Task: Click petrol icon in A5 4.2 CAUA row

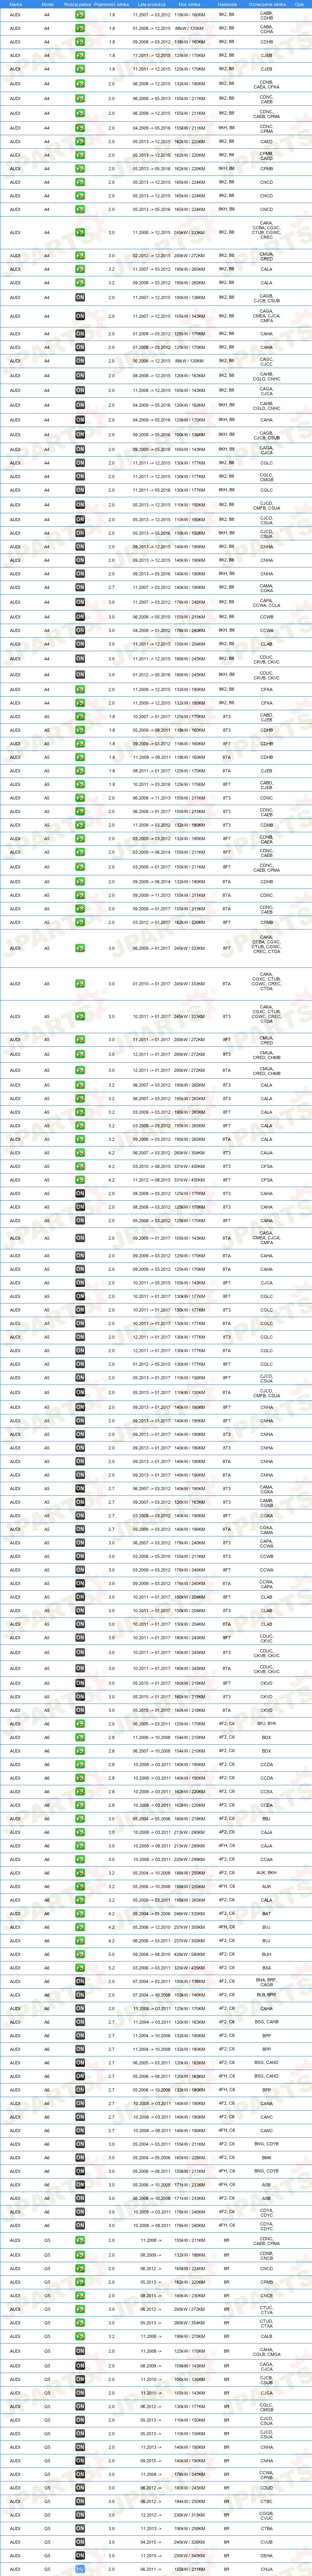Action: tap(80, 1153)
